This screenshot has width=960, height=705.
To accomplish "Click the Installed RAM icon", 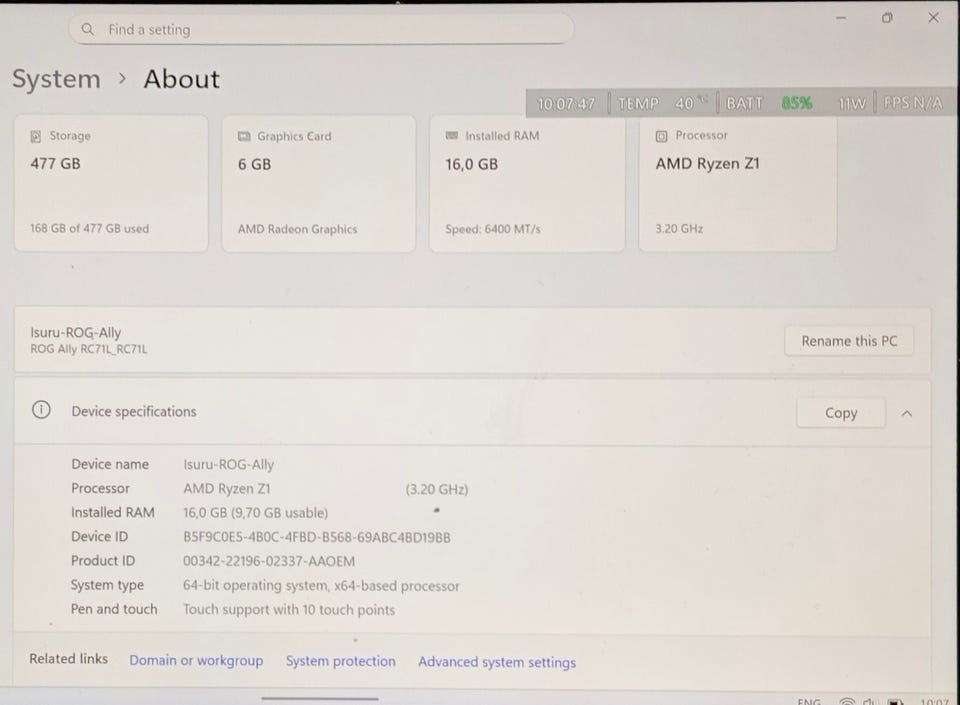I will [x=452, y=135].
